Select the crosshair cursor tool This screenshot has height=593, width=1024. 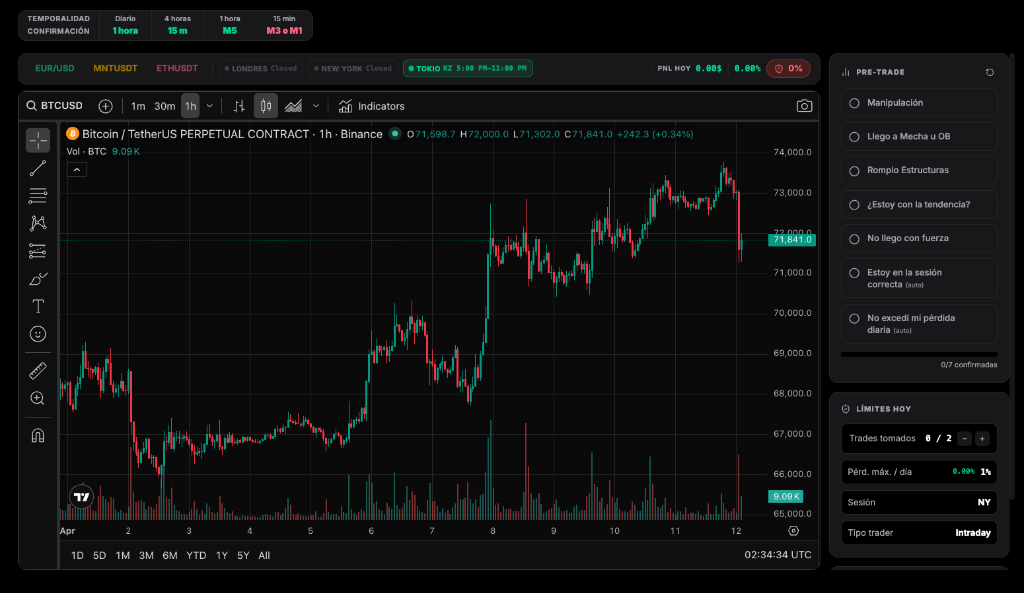(38, 140)
